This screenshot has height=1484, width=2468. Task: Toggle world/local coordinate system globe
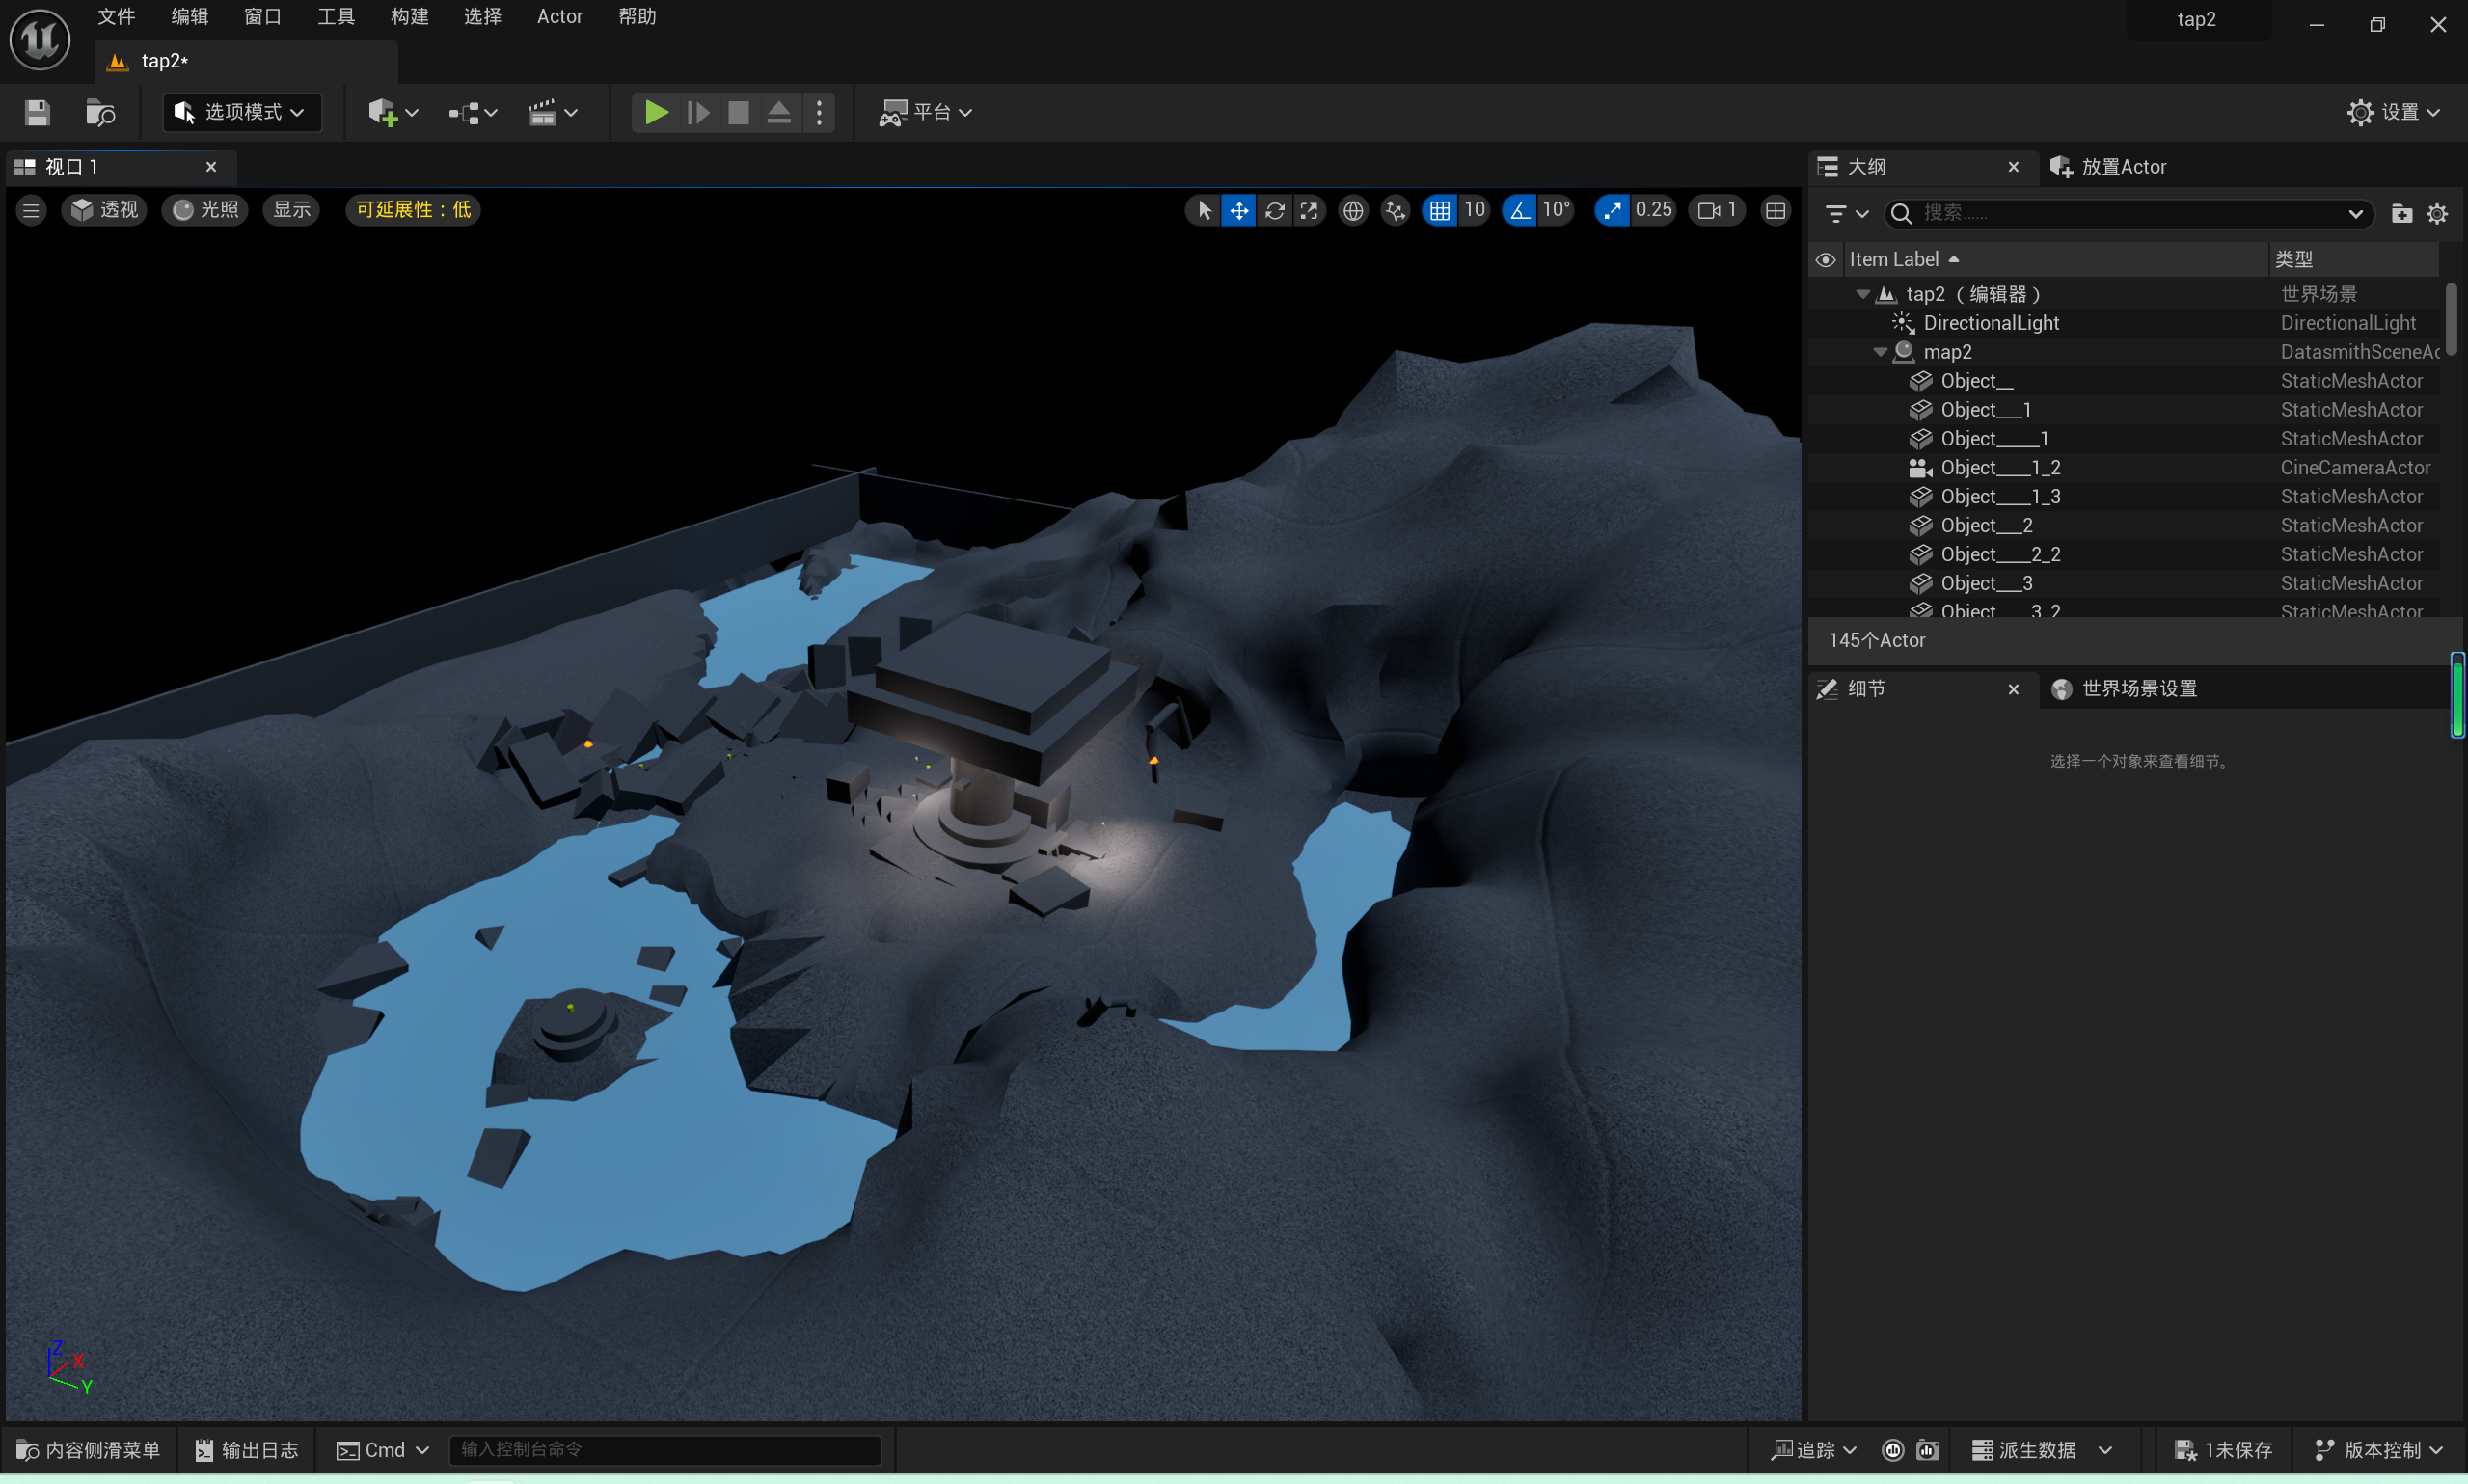(1353, 210)
